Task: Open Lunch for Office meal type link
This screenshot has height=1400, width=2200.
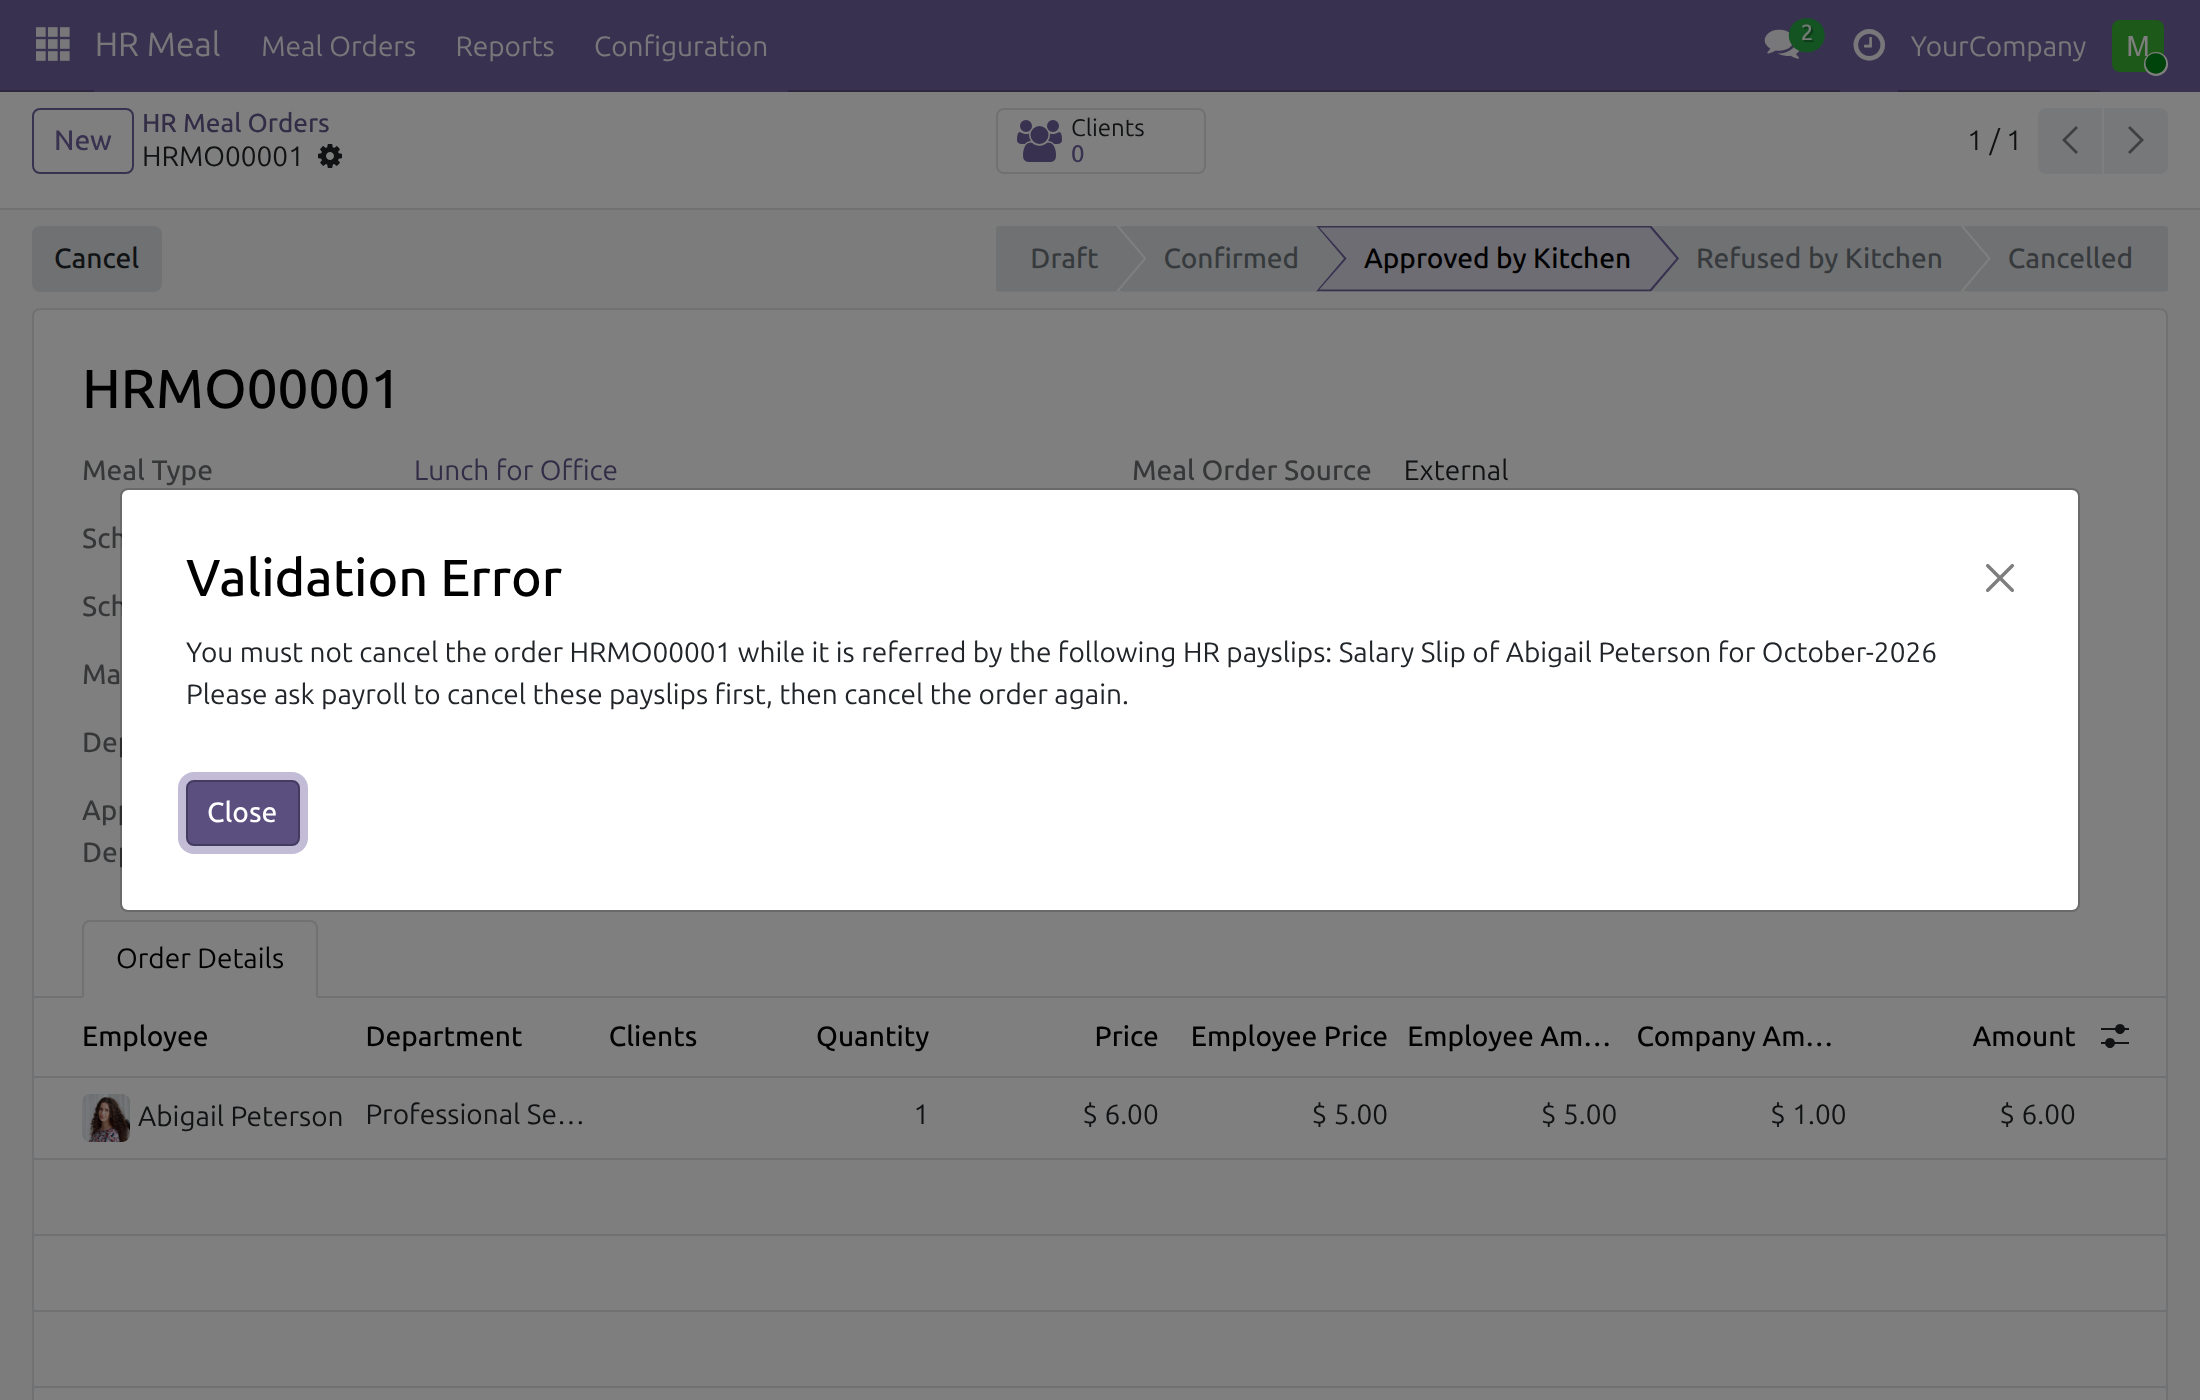Action: tap(516, 470)
